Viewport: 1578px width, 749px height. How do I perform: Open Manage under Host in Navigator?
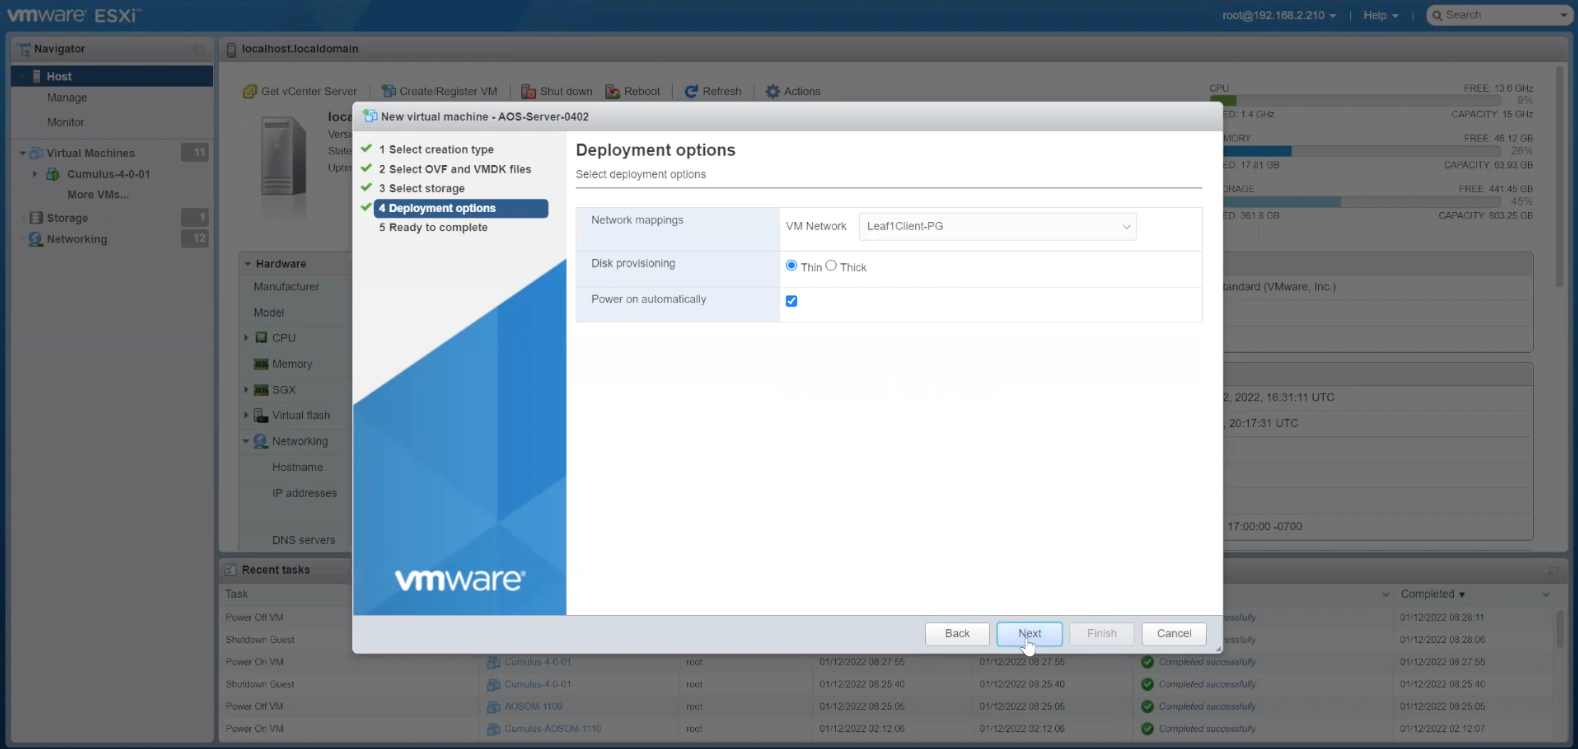[67, 98]
